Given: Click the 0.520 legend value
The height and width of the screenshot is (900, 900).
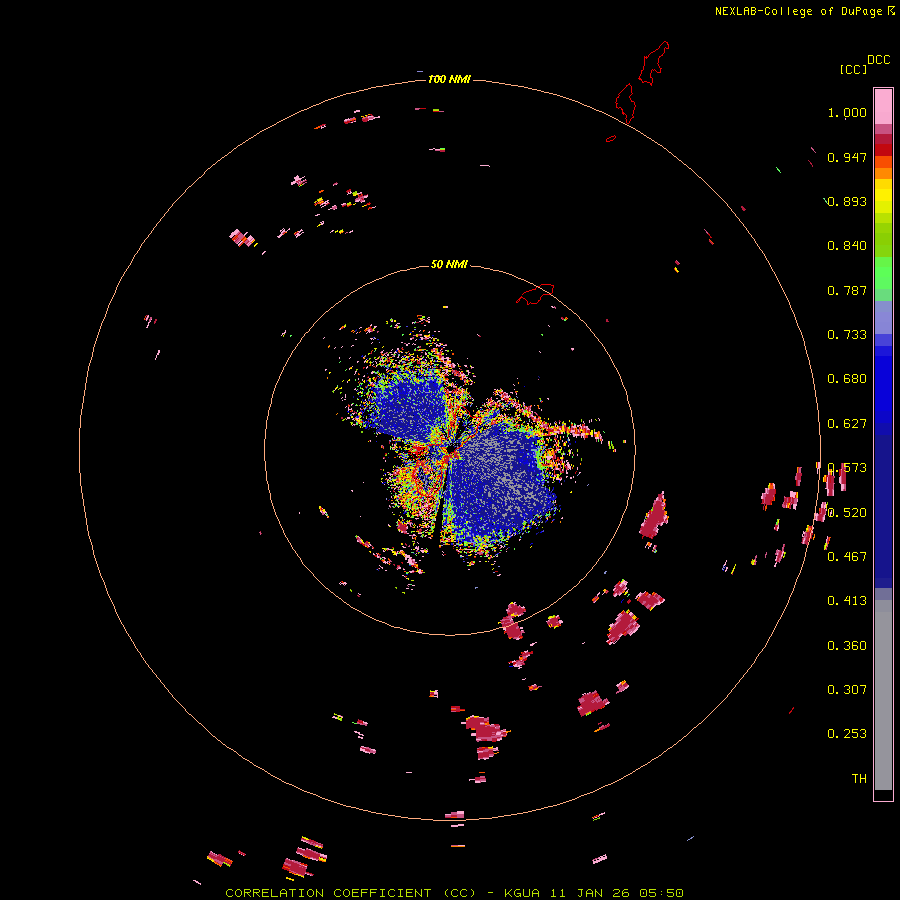Looking at the screenshot, I should click(x=847, y=513).
